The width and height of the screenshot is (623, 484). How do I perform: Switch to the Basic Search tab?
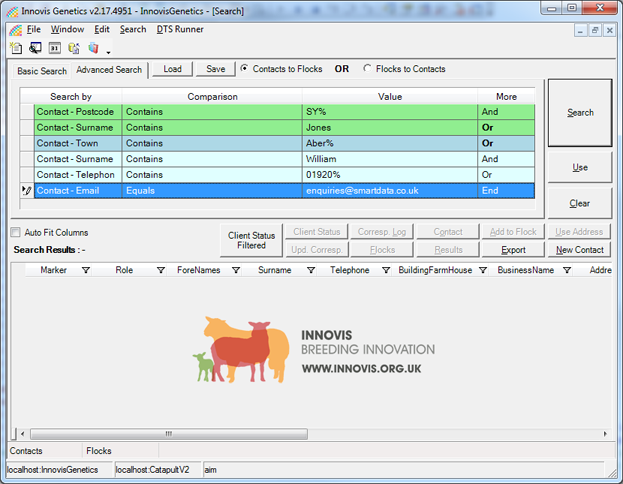(x=42, y=71)
